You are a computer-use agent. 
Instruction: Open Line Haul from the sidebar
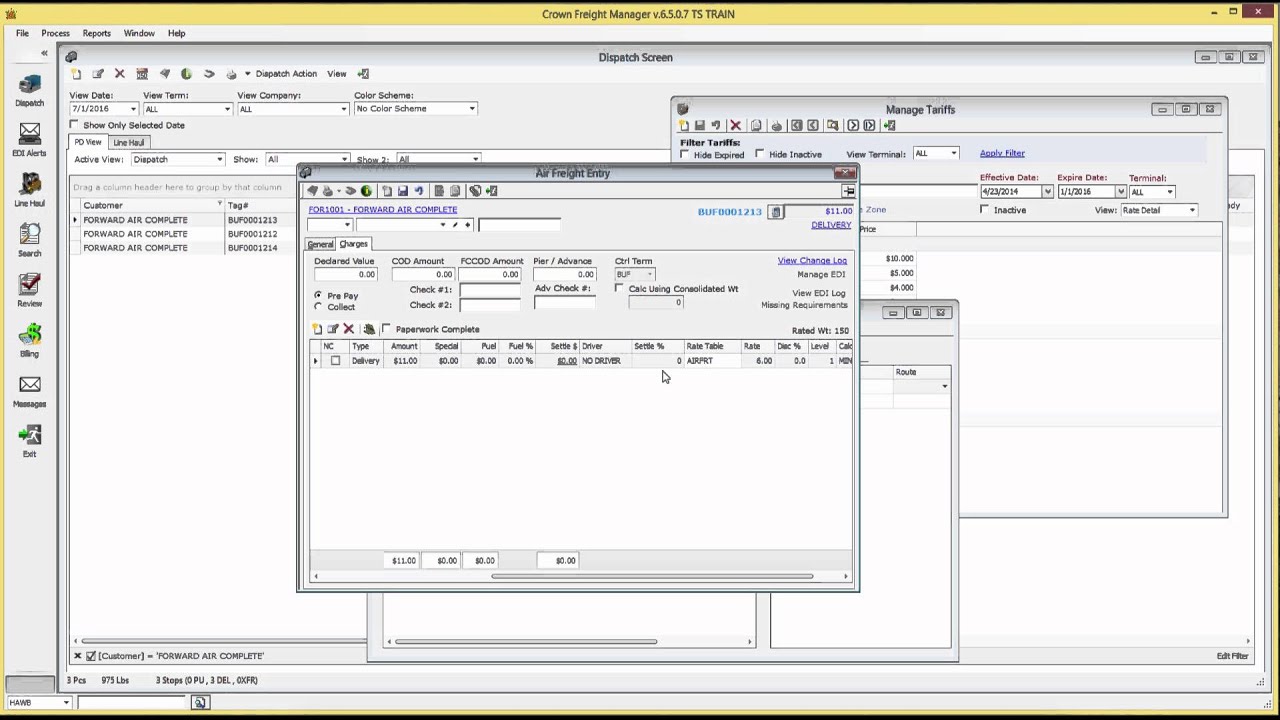29,188
